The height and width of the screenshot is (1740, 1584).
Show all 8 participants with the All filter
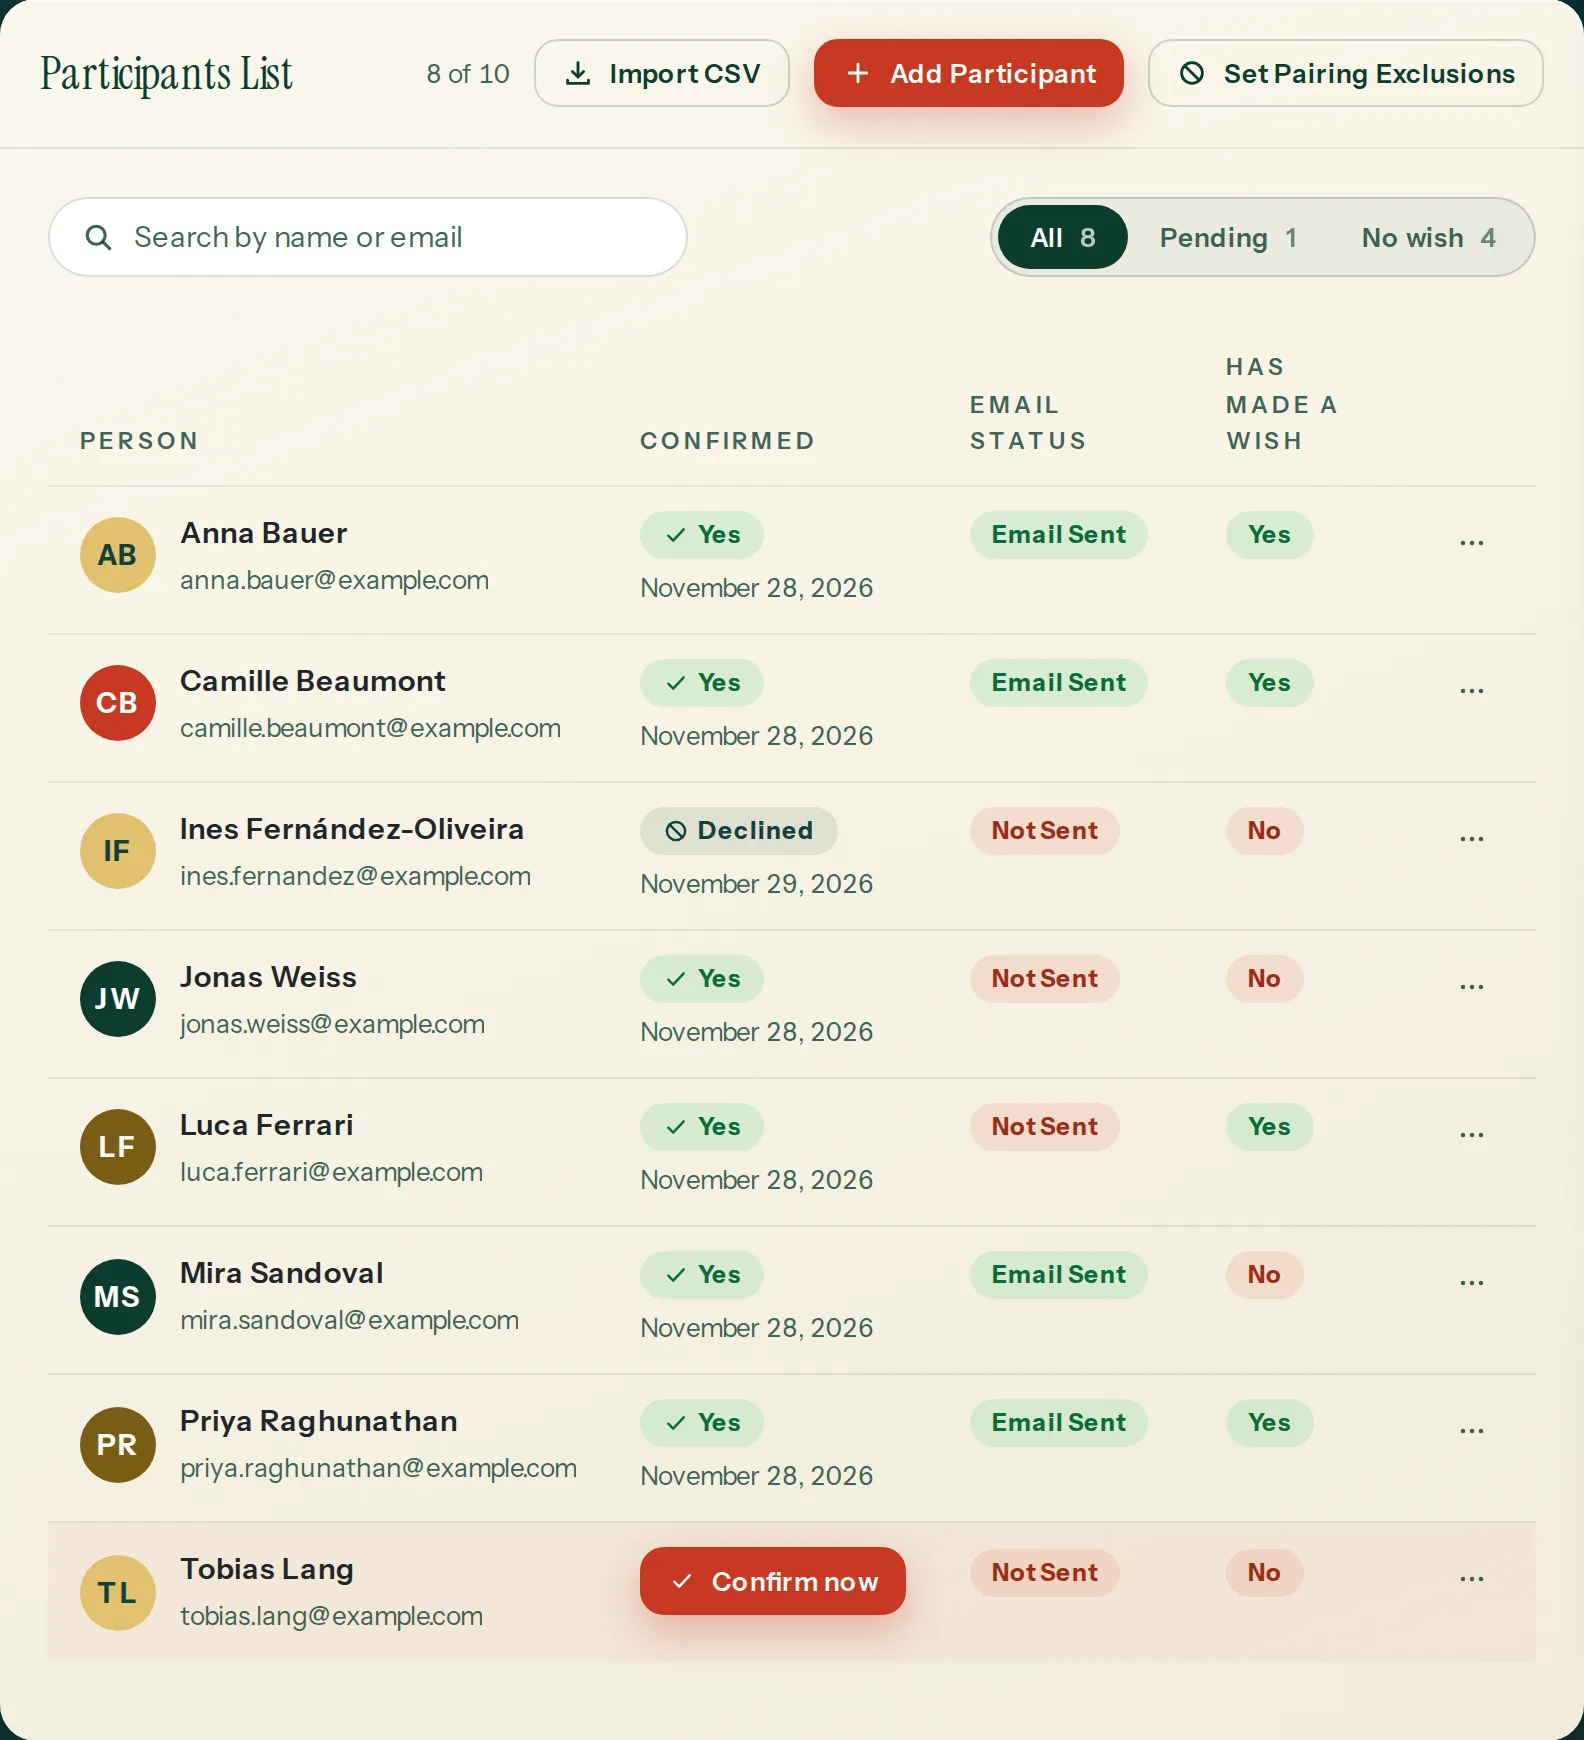tap(1062, 237)
